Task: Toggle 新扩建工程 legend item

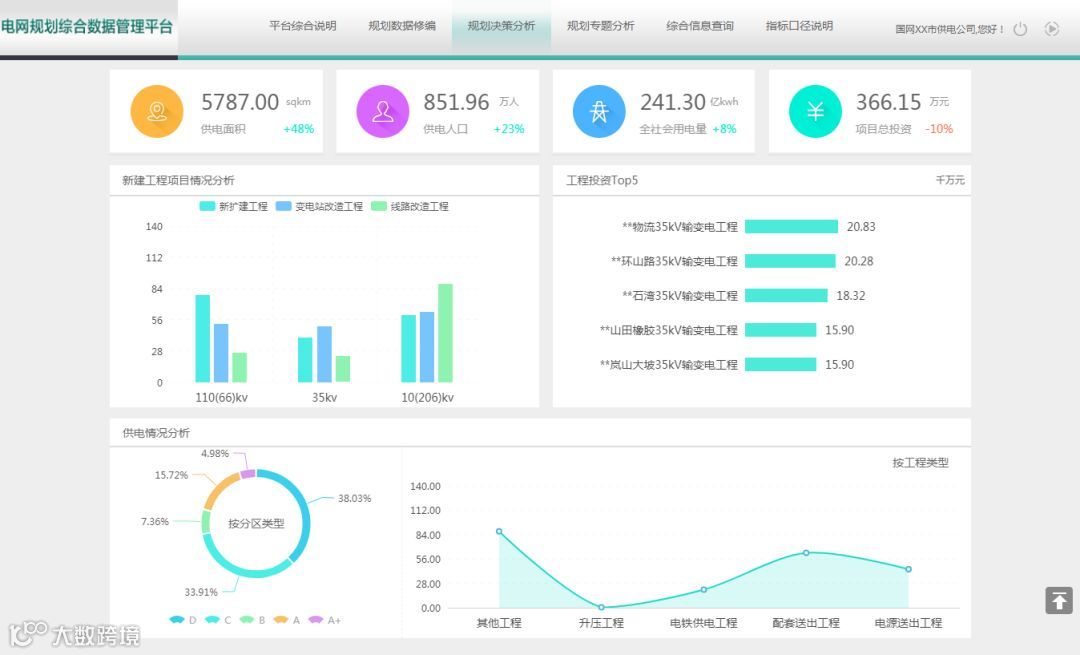Action: (x=233, y=206)
